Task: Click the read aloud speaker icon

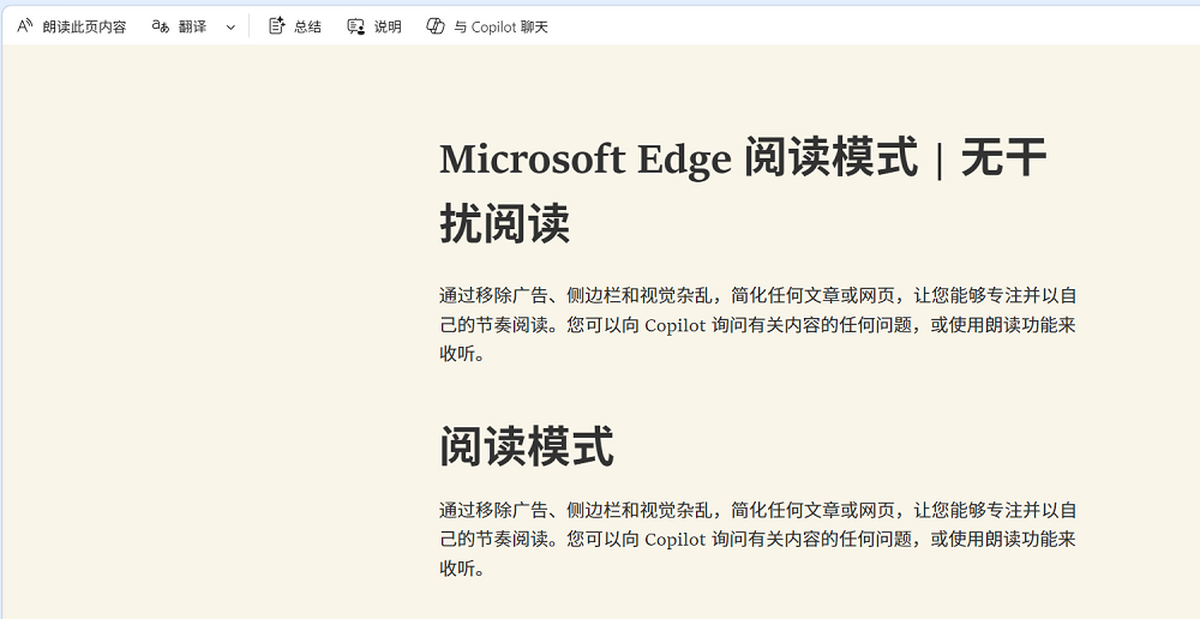Action: [x=25, y=26]
